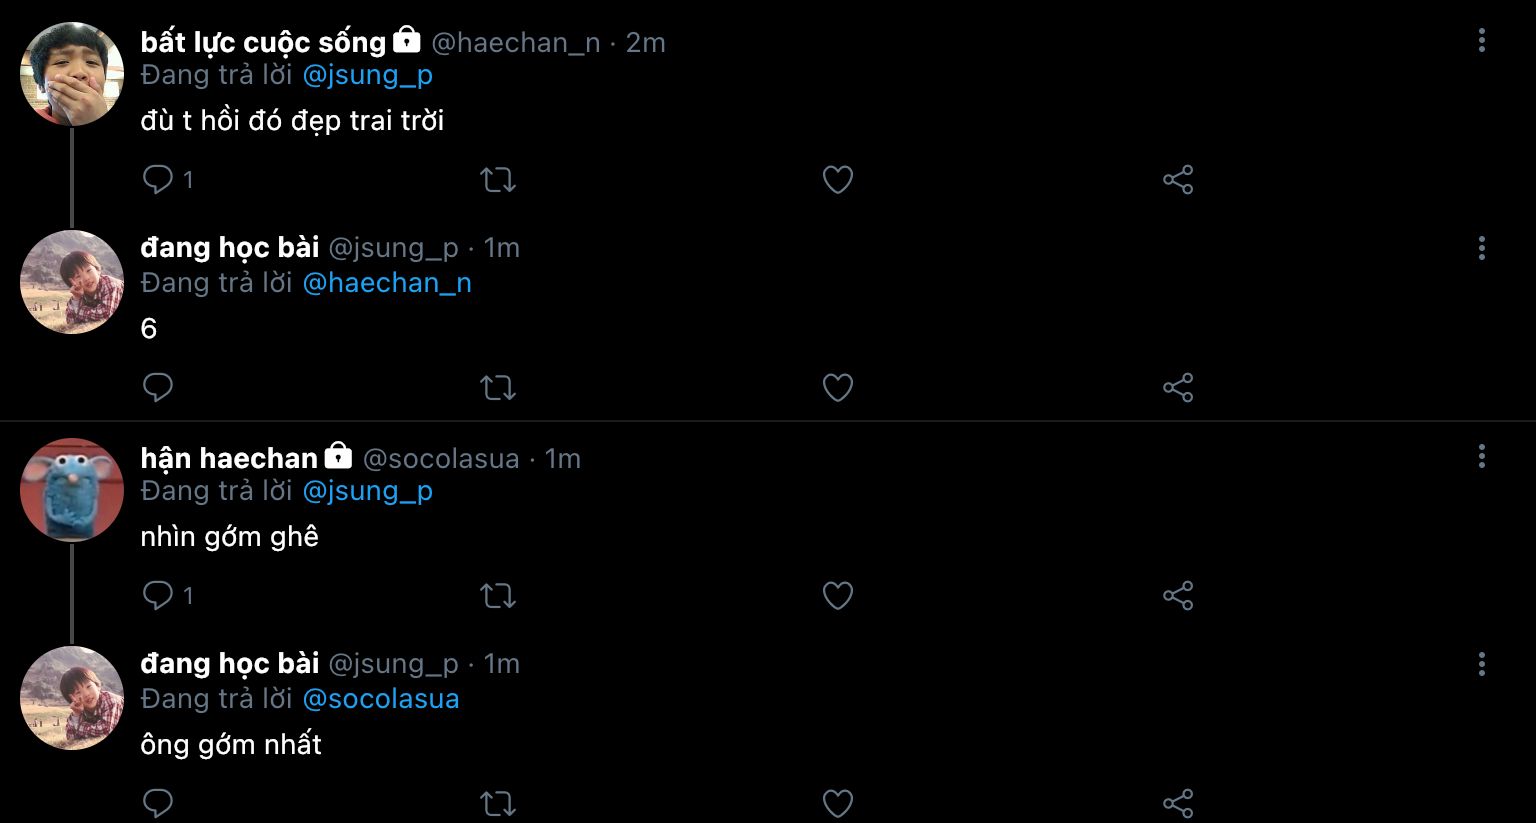Like the tweet saying "6"
This screenshot has height=823, width=1536.
[x=837, y=387]
